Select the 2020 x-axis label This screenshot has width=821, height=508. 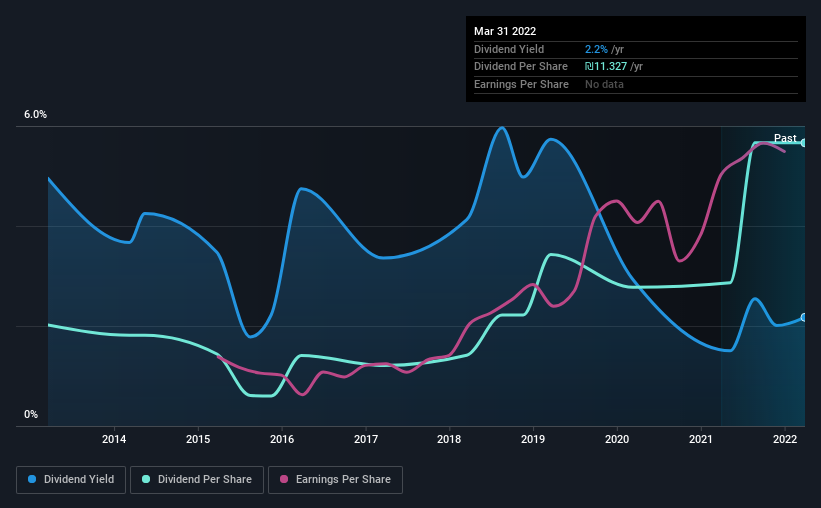click(x=617, y=439)
